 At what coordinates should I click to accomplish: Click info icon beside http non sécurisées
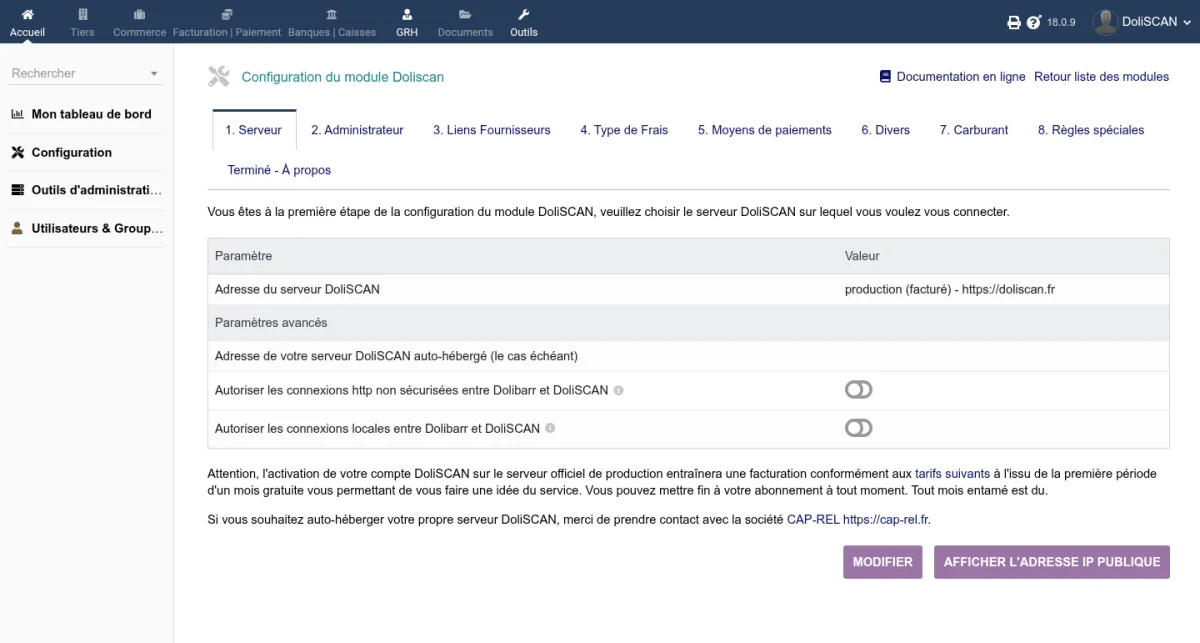618,390
